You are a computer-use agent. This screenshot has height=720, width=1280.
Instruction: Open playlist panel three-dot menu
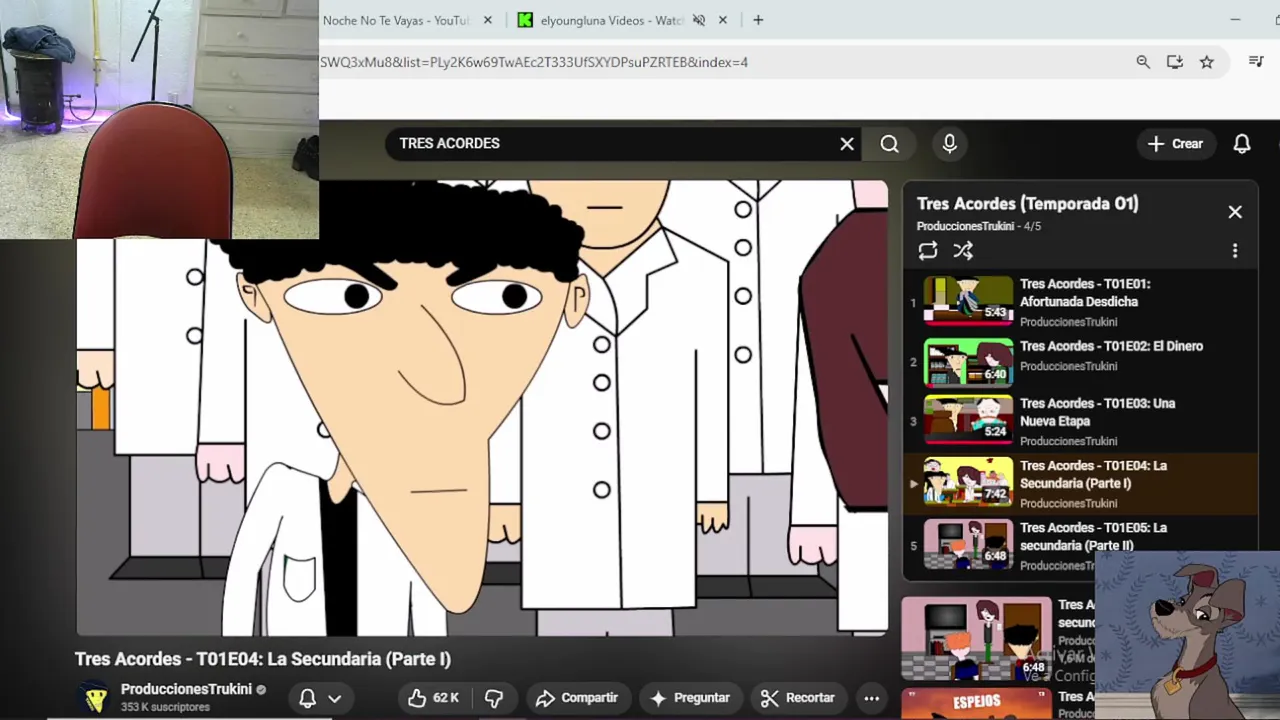pos(1235,251)
